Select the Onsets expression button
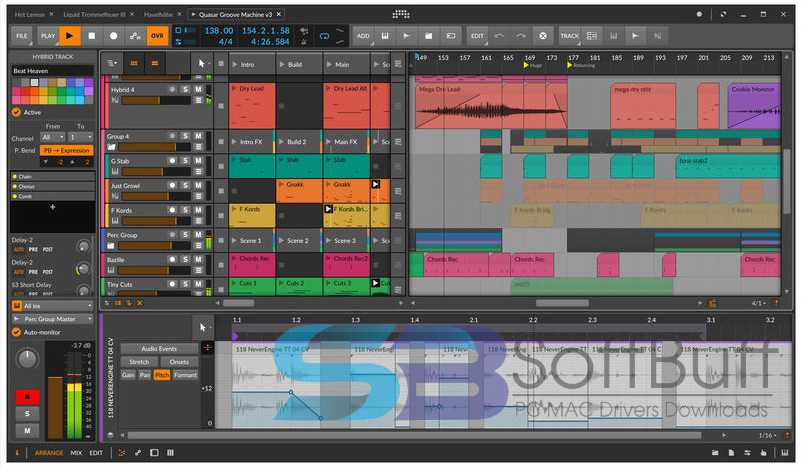The image size is (801, 467). [x=179, y=362]
